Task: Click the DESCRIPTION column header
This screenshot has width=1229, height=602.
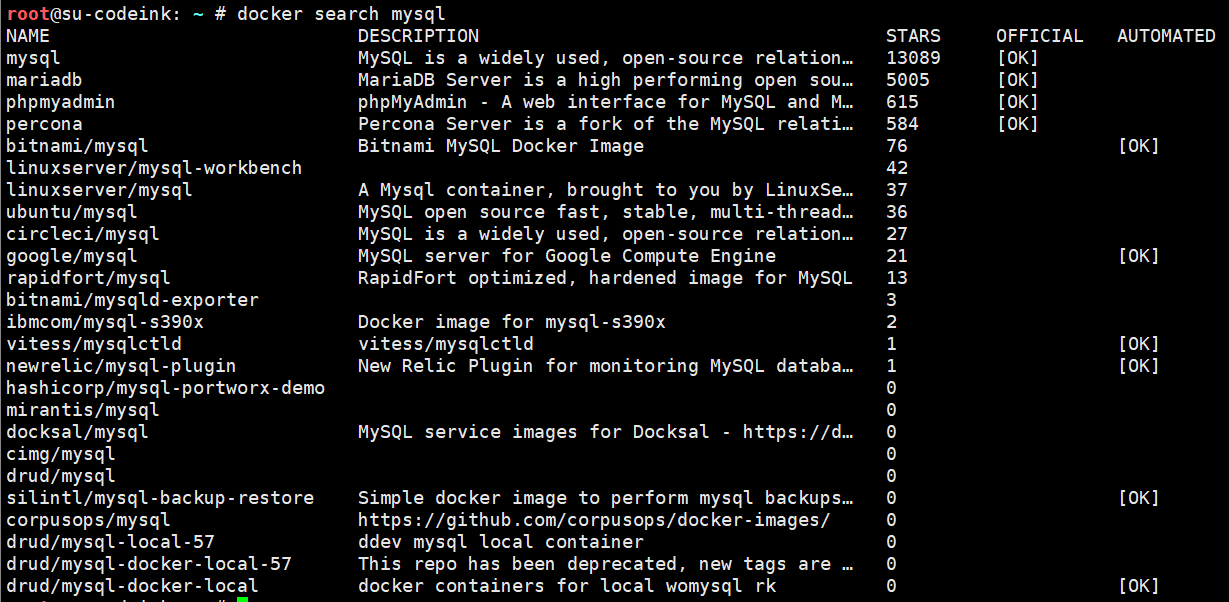Action: pyautogui.click(x=418, y=36)
